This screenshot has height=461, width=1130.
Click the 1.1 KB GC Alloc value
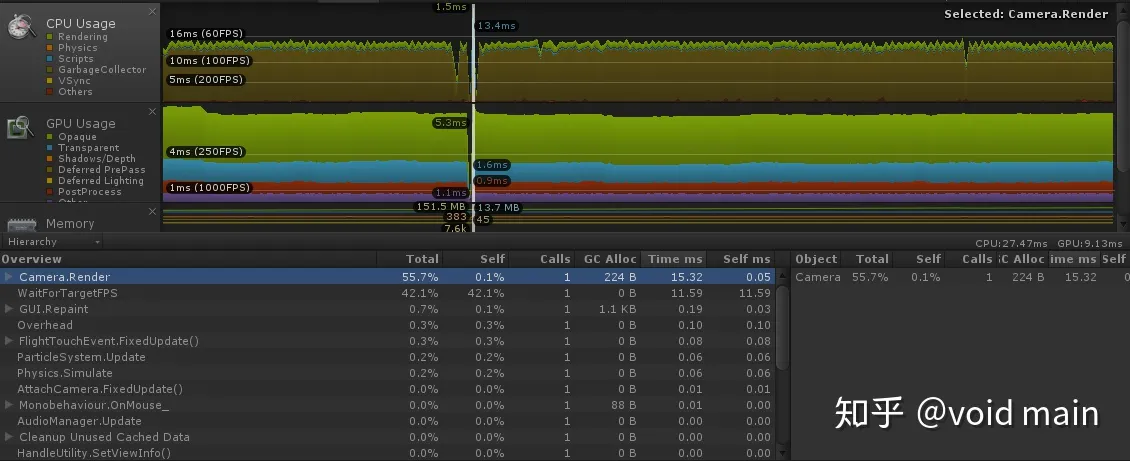[x=618, y=309]
